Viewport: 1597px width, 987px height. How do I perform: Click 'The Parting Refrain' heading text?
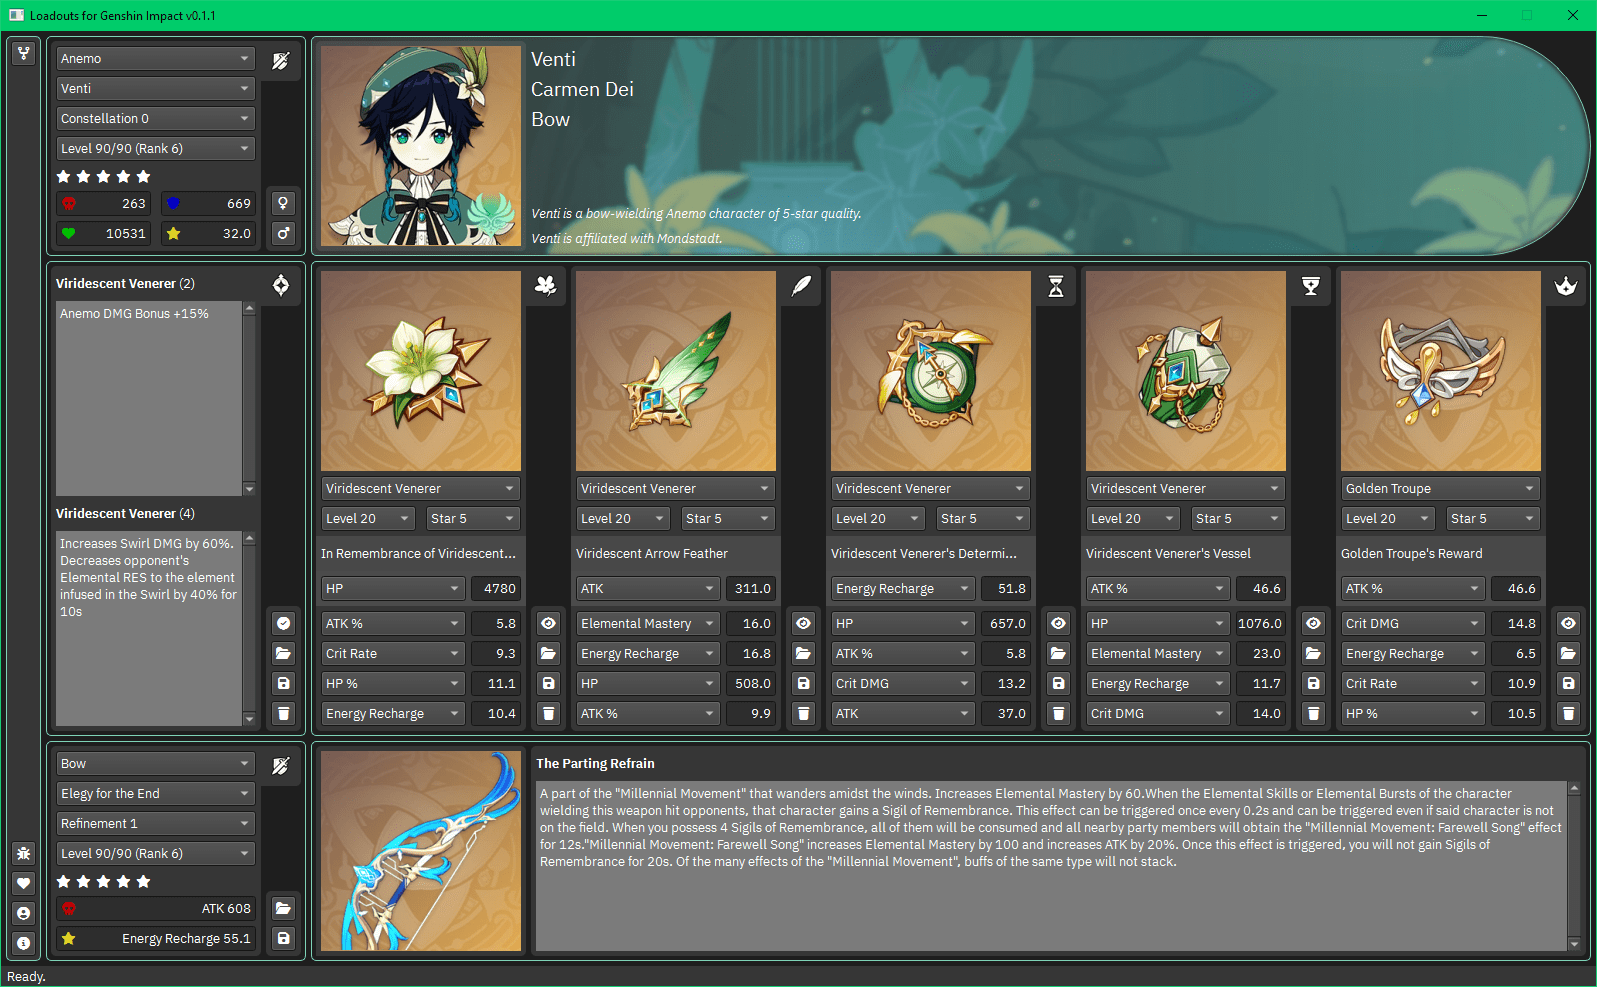(595, 763)
